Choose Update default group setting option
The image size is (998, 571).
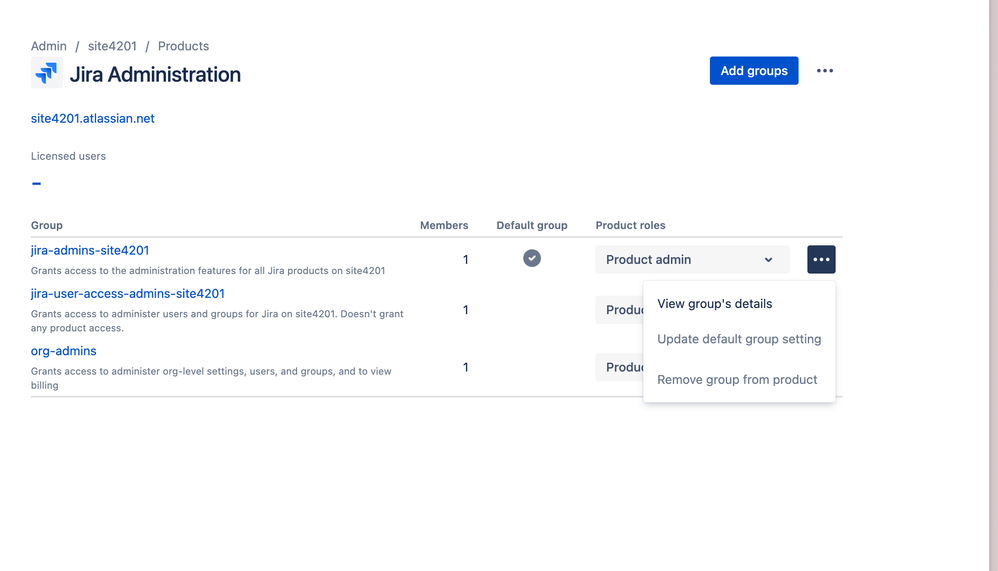click(739, 339)
